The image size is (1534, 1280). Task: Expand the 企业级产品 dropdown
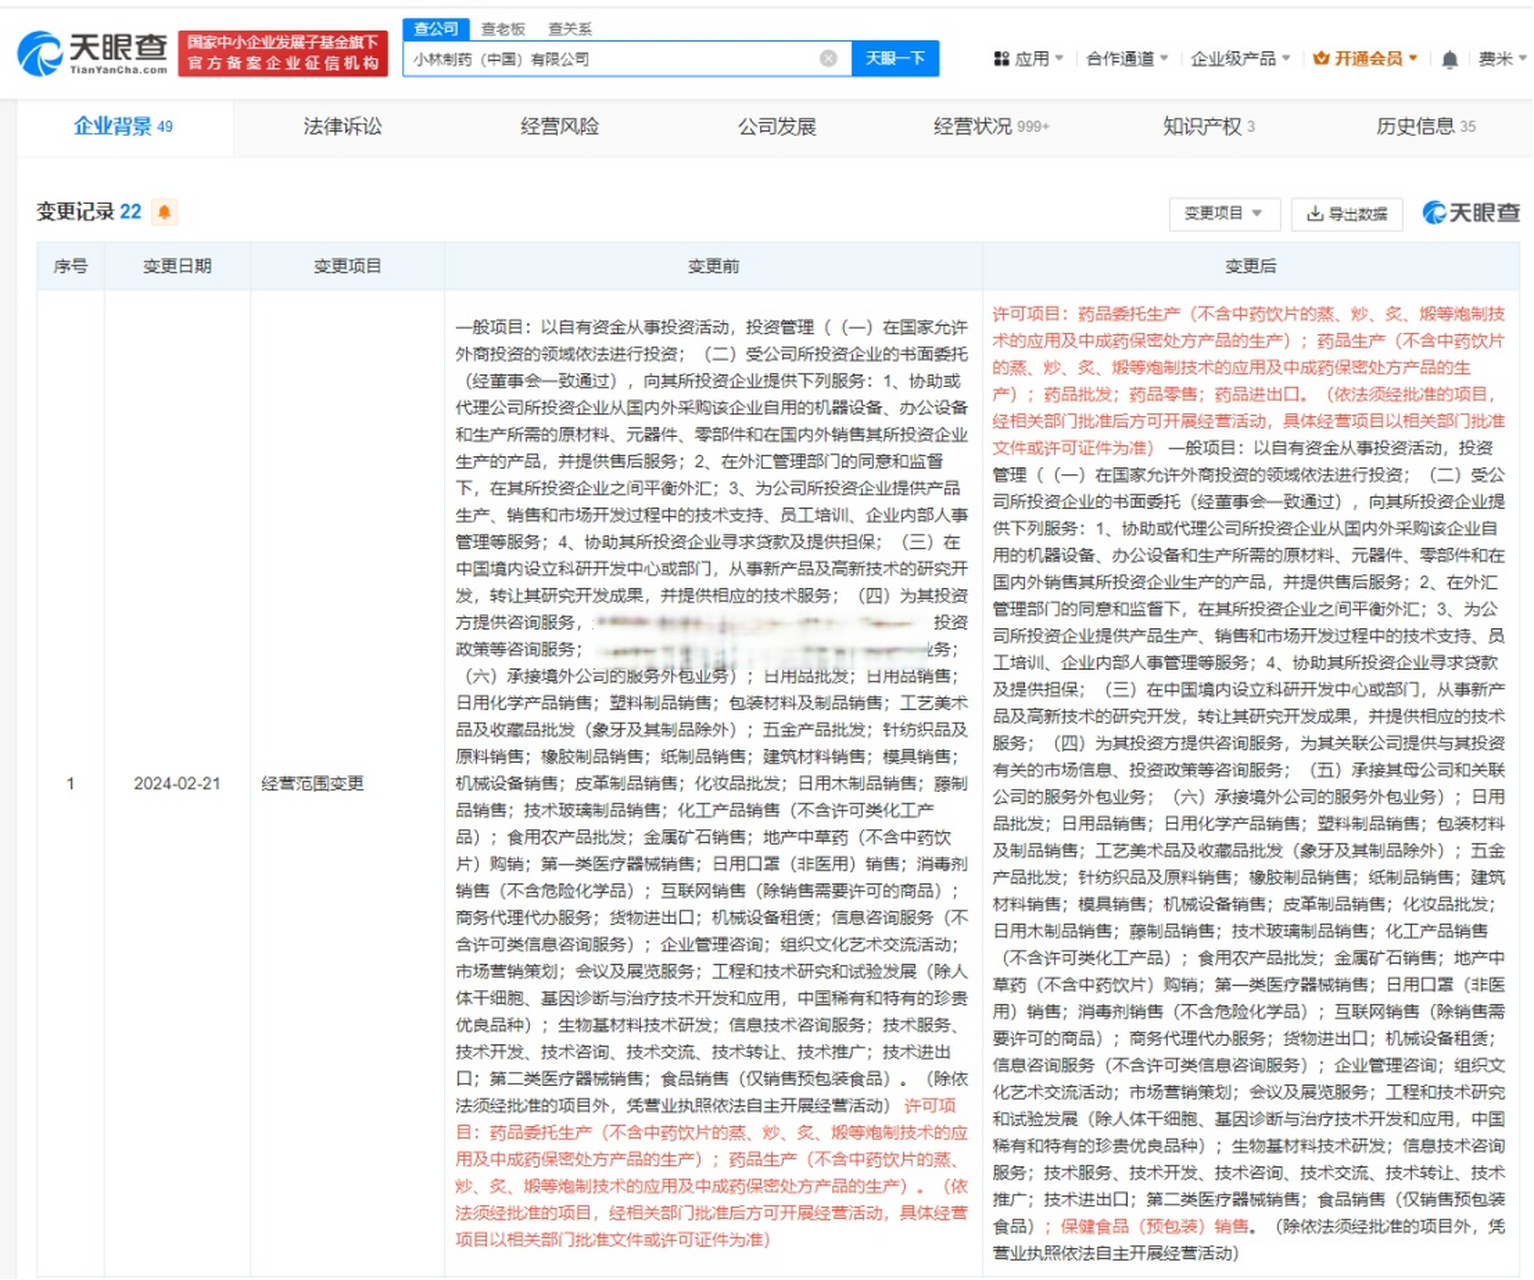point(1240,59)
